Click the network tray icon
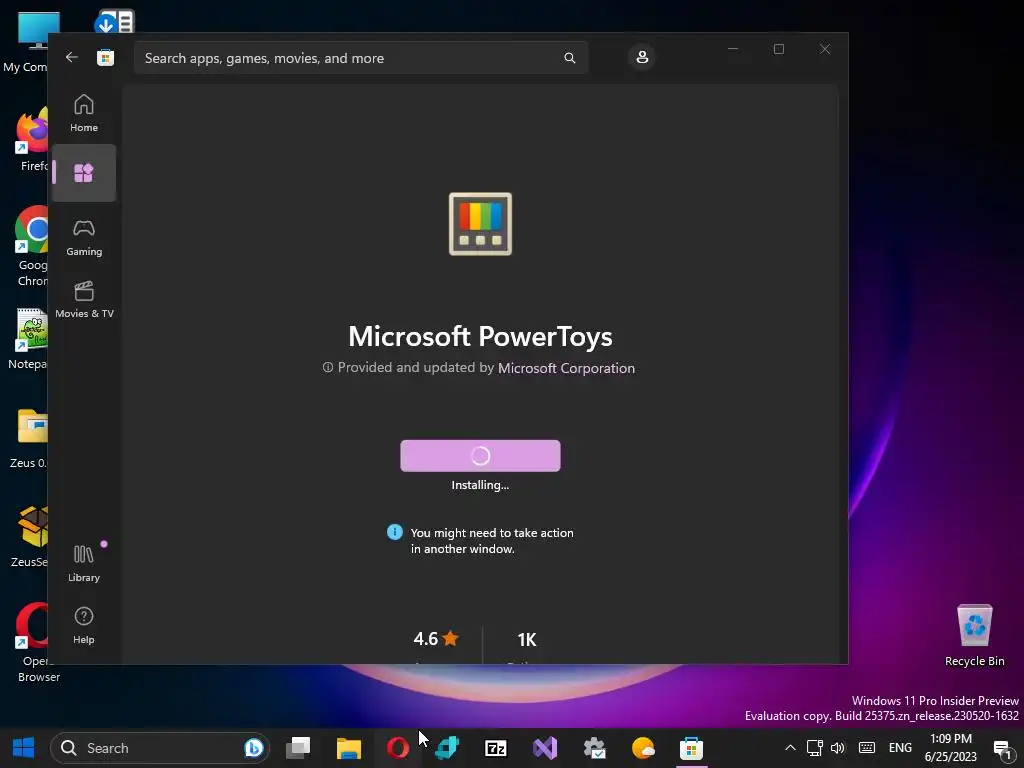 (814, 748)
